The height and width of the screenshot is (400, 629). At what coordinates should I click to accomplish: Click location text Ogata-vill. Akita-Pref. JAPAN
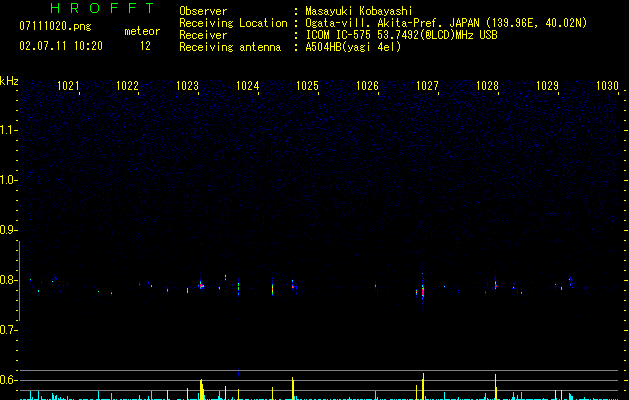pyautogui.click(x=392, y=23)
